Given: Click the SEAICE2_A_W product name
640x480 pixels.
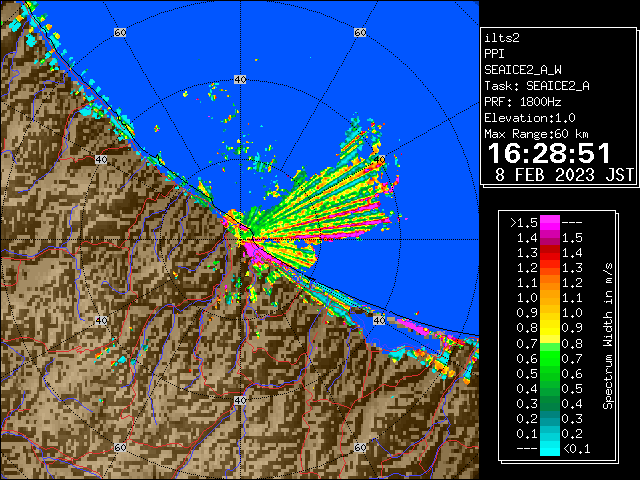Looking at the screenshot, I should [522, 70].
